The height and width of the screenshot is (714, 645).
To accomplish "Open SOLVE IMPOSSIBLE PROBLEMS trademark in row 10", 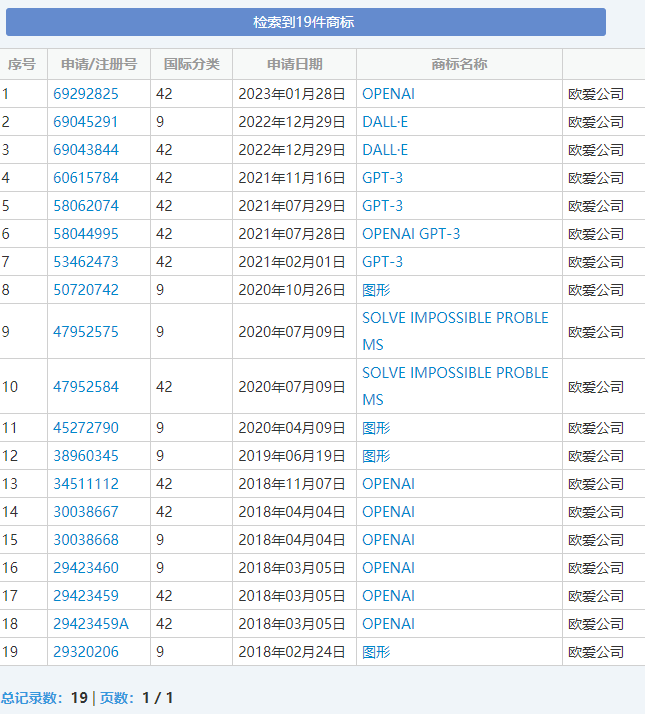I will 455,386.
